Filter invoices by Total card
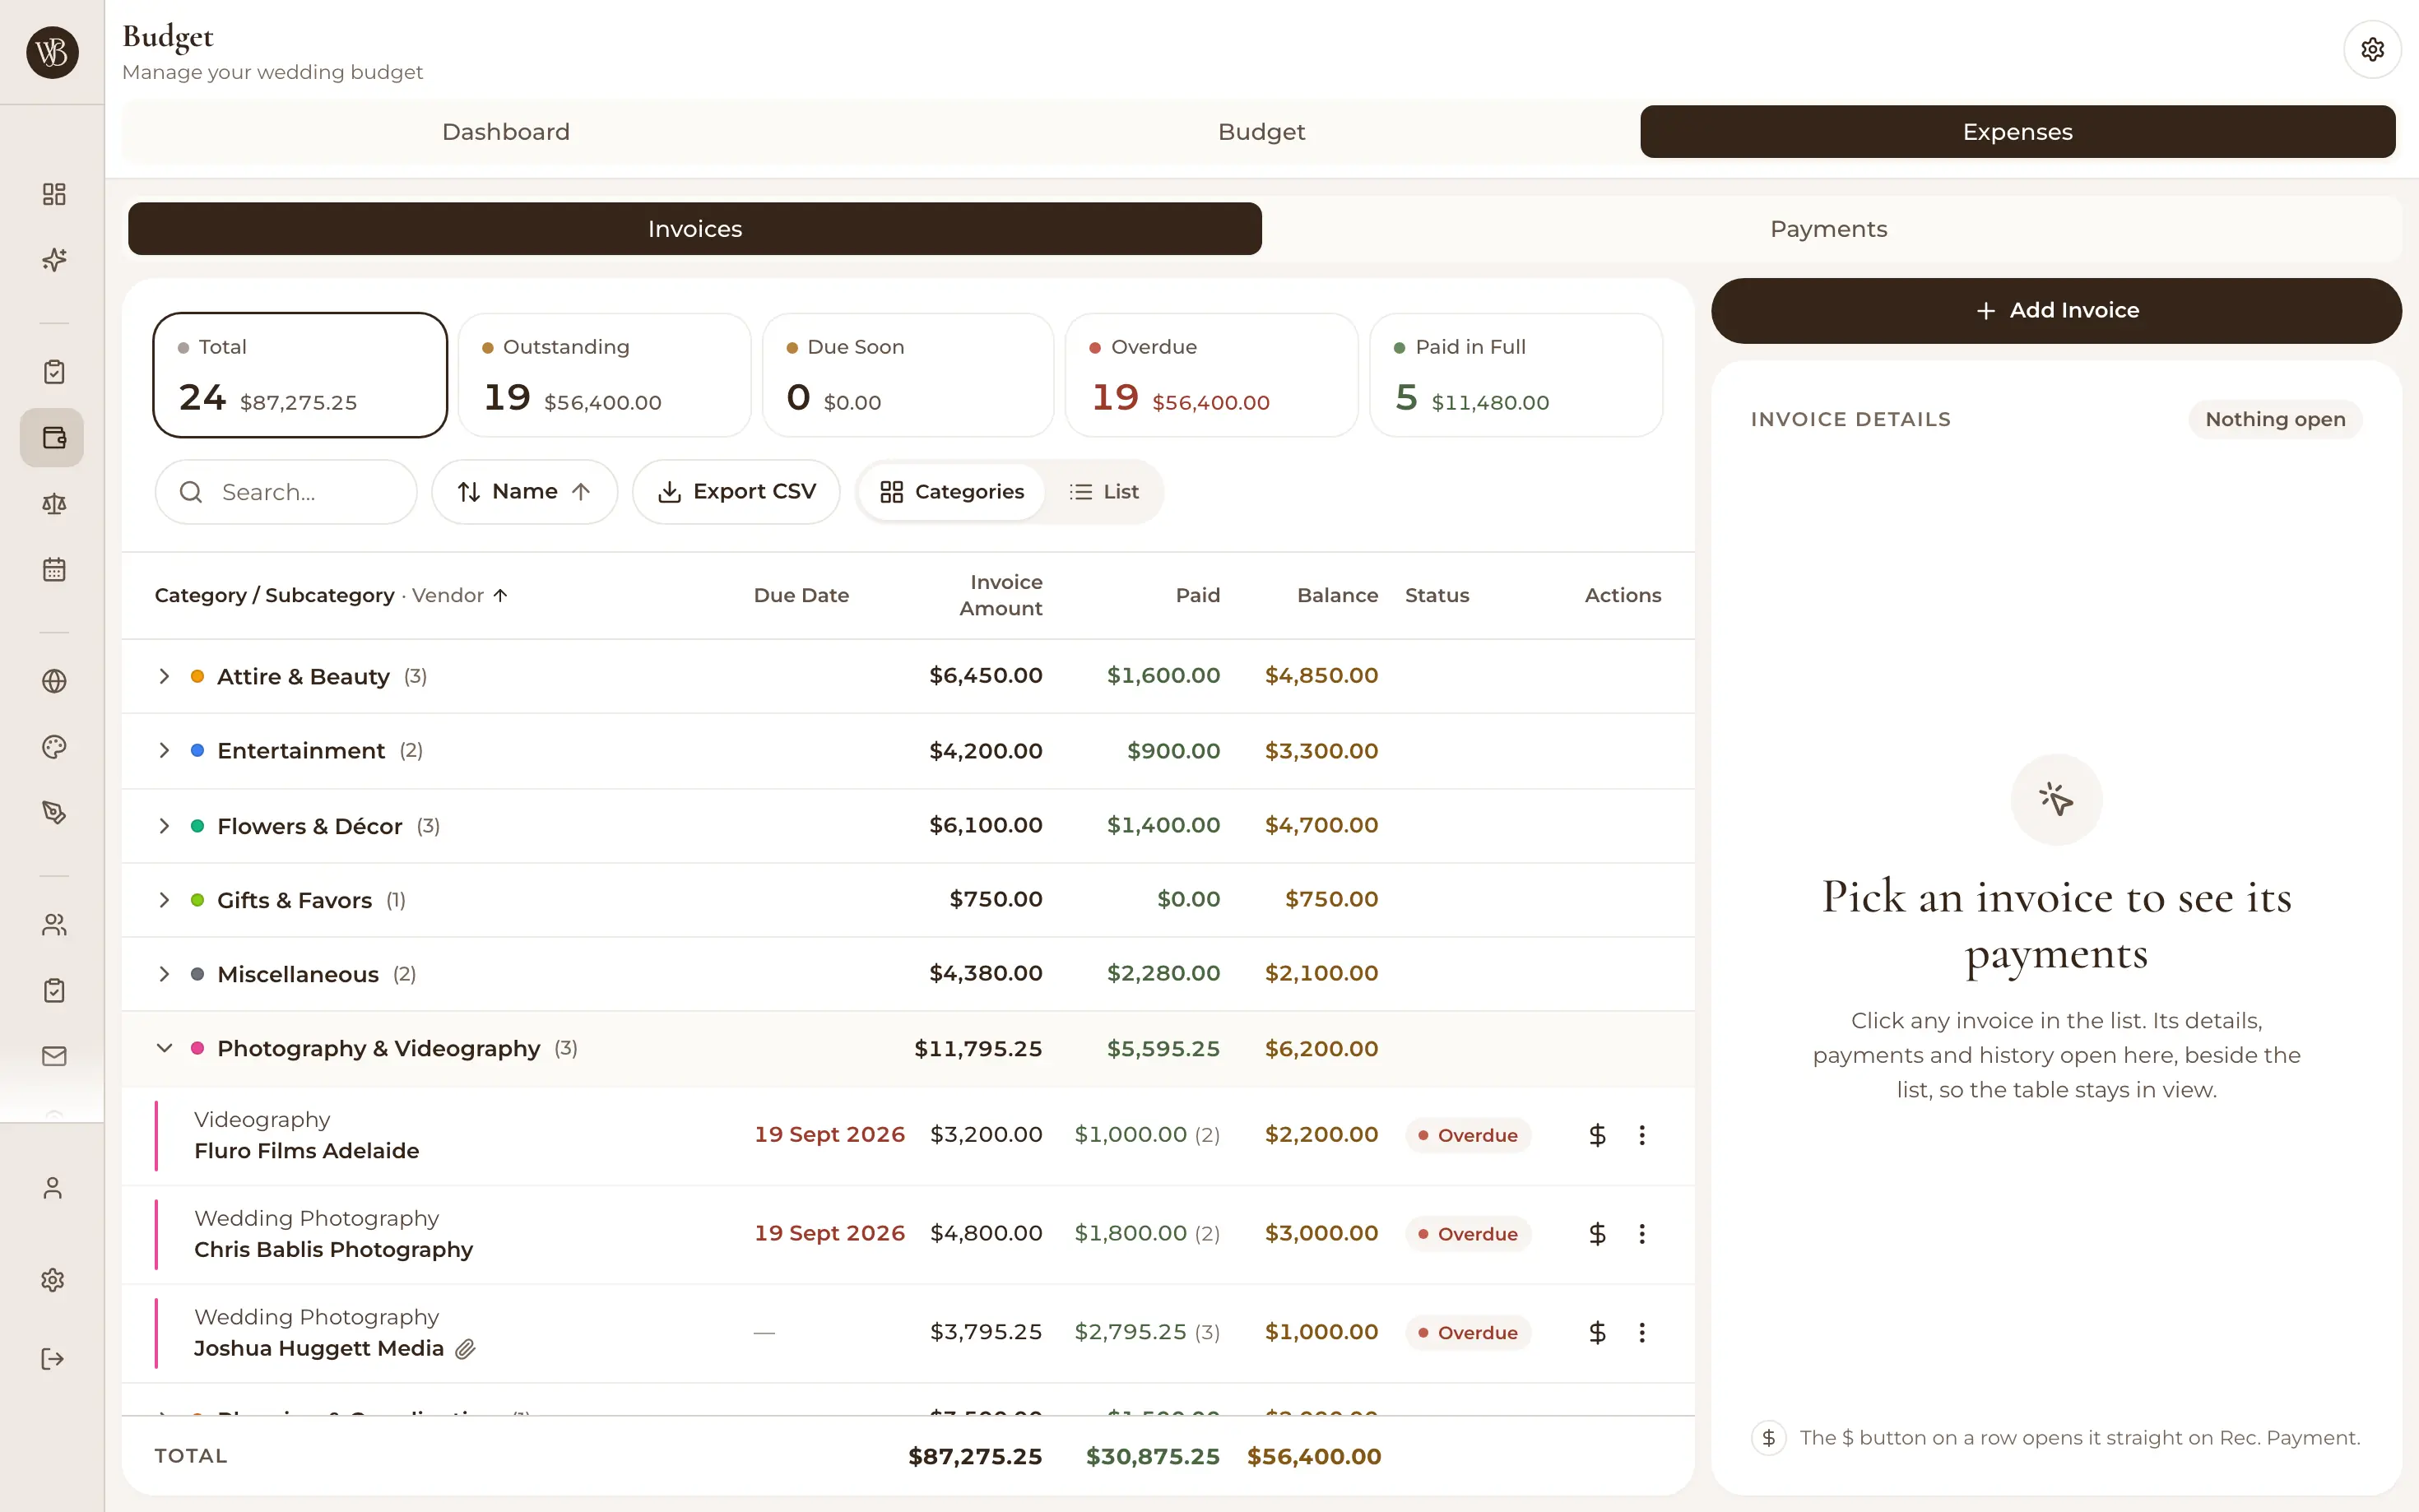Screen dimensions: 2419x1512 coord(300,375)
